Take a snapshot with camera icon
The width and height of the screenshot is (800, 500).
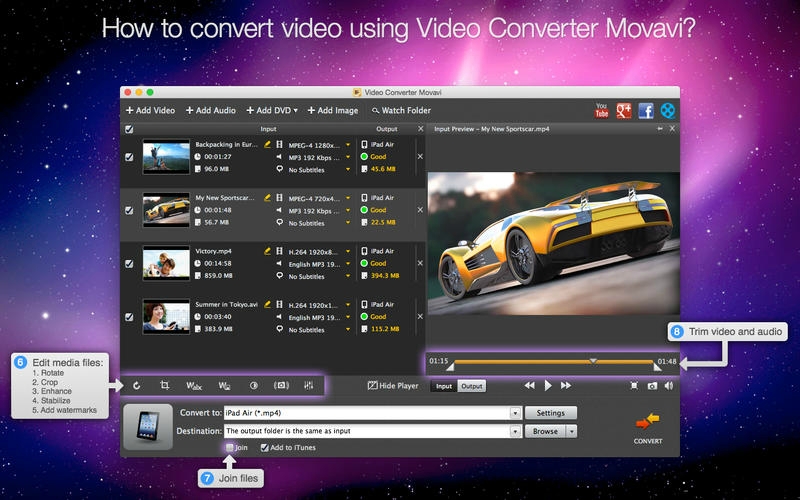coord(652,386)
